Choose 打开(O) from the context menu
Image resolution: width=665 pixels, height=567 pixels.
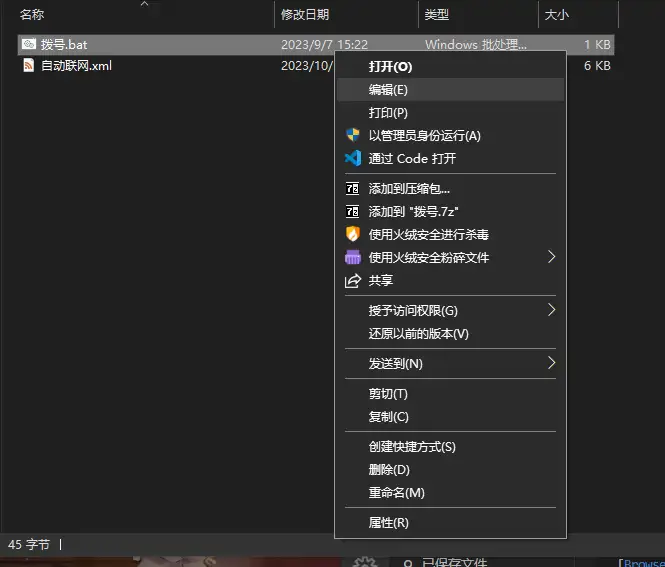click(390, 66)
